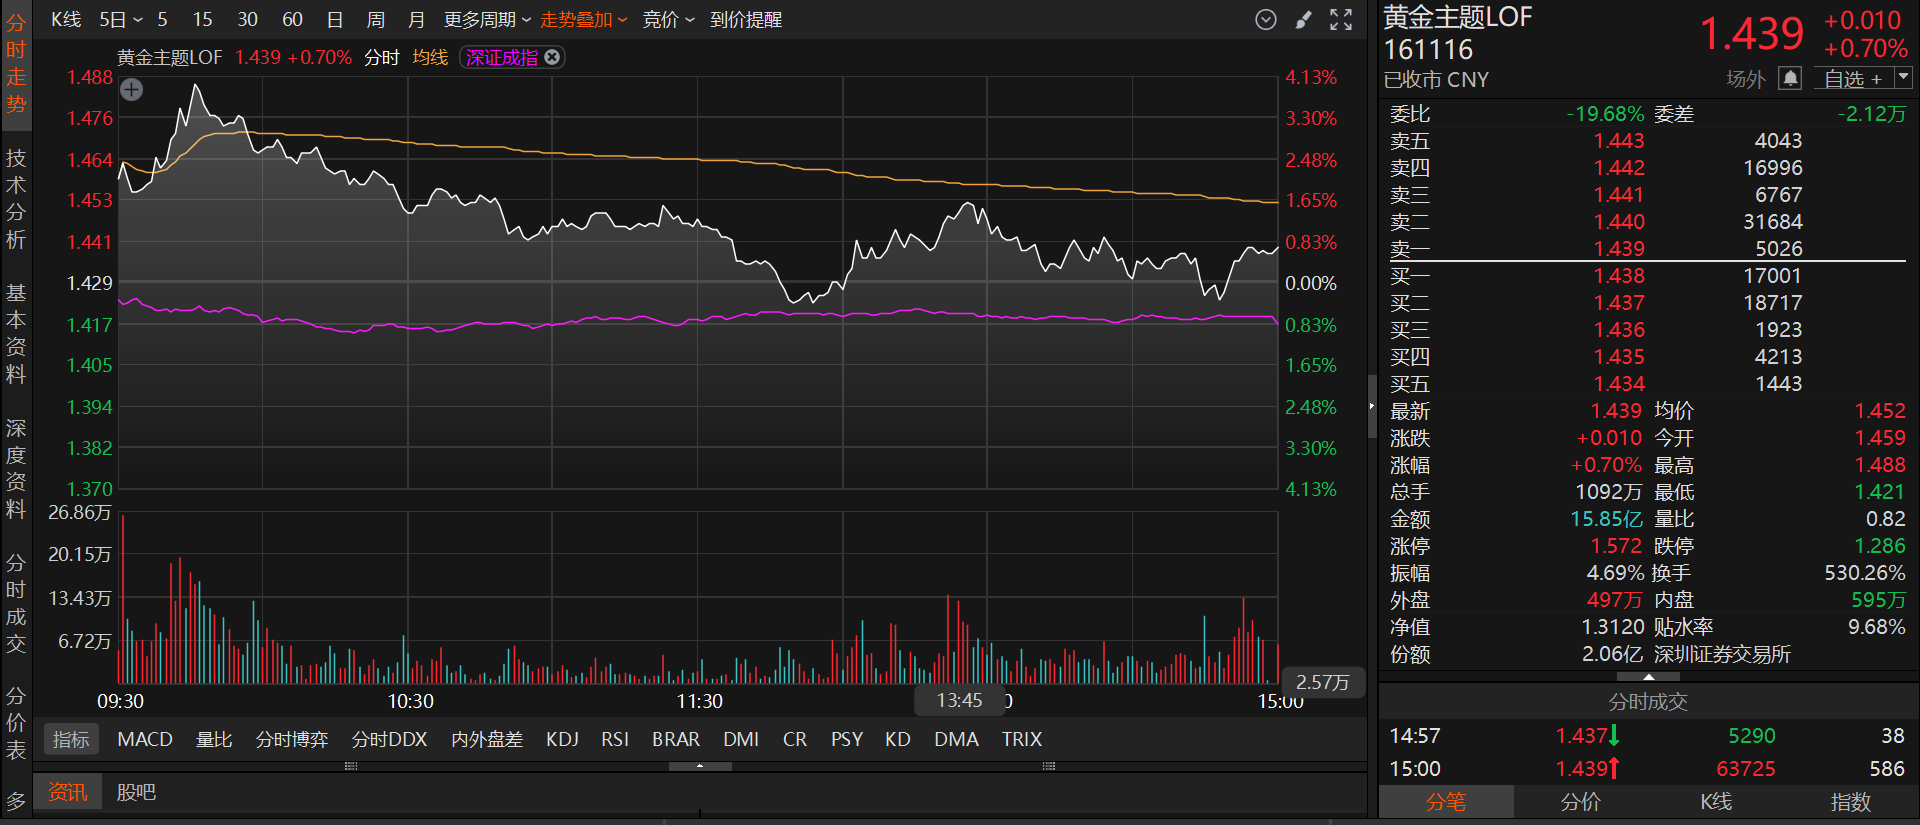
Task: Open the 走势叠加 overlay dropdown
Action: [x=583, y=20]
